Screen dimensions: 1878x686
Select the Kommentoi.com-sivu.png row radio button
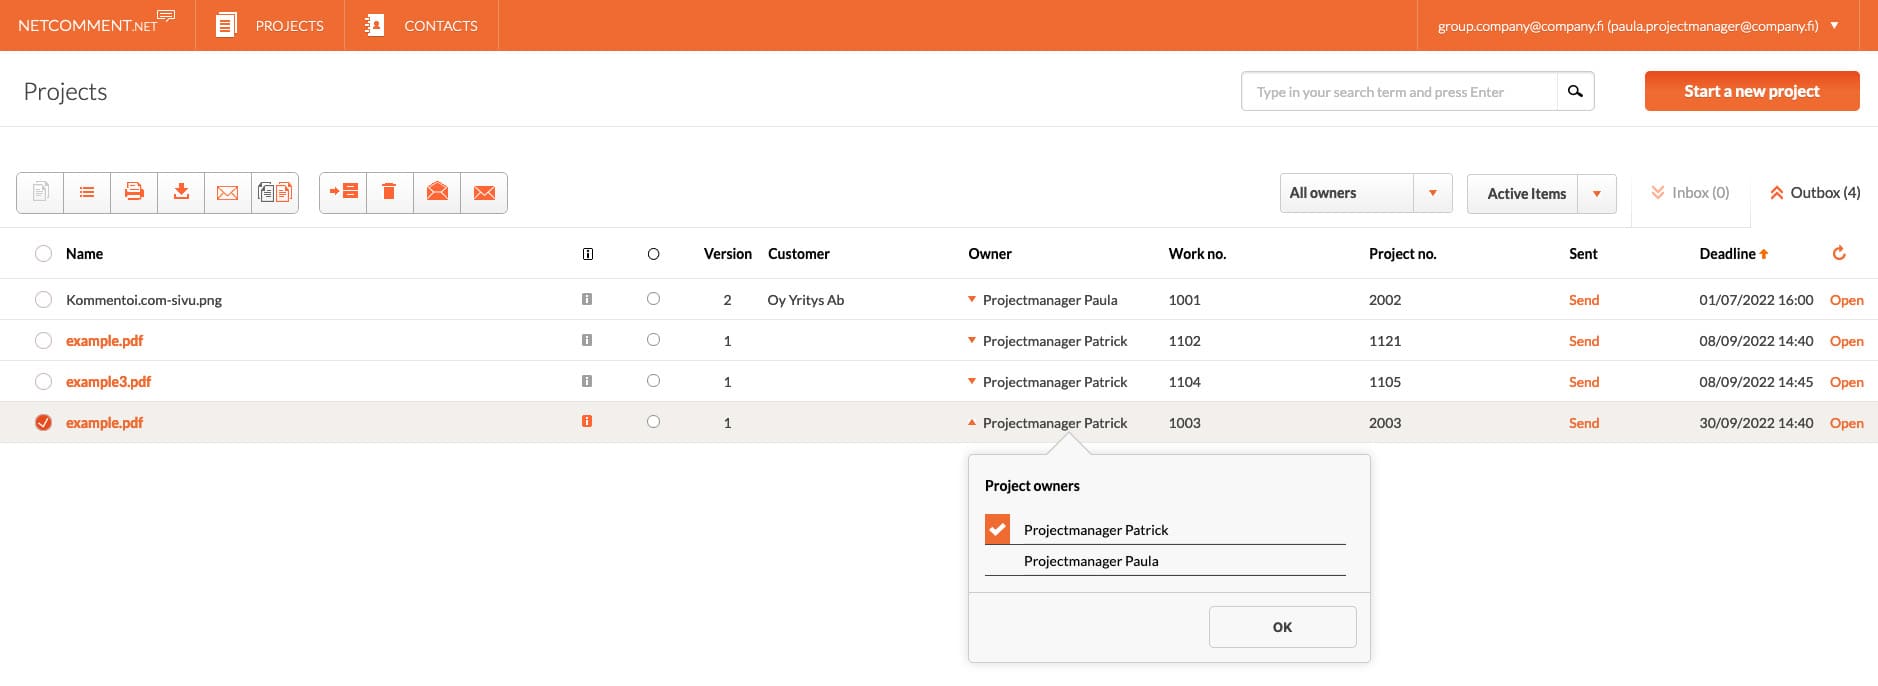point(43,299)
